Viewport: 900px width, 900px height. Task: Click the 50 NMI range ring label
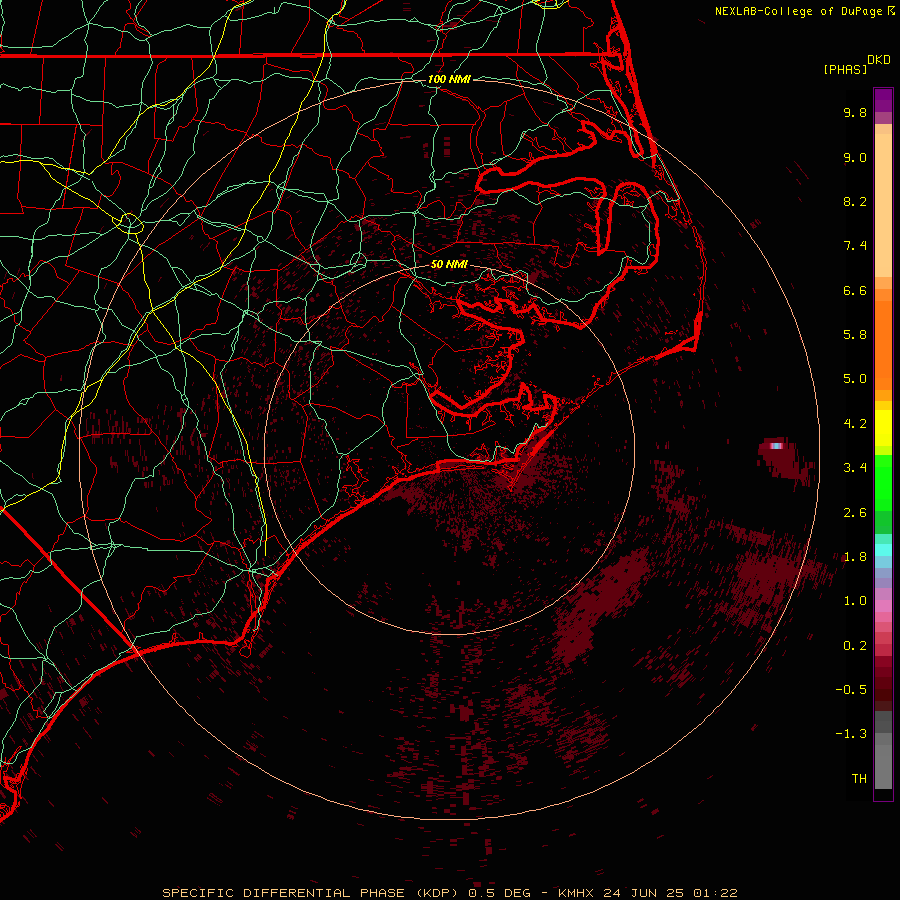(449, 265)
